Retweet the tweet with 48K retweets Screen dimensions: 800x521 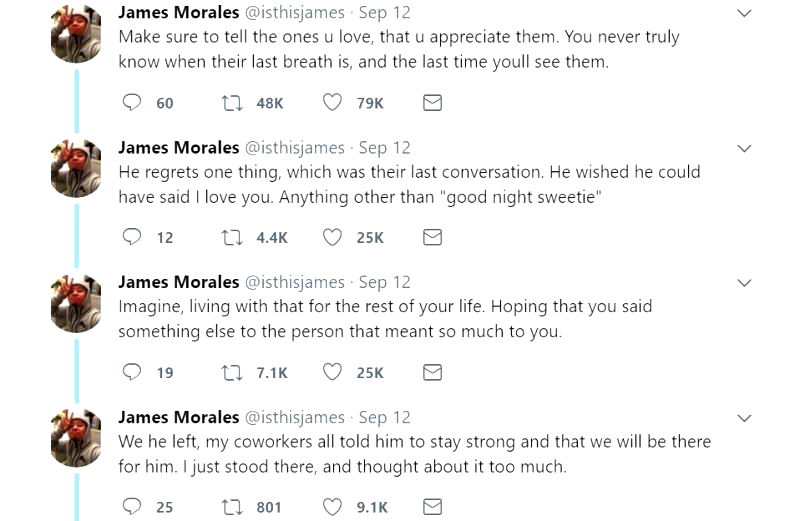click(x=230, y=102)
